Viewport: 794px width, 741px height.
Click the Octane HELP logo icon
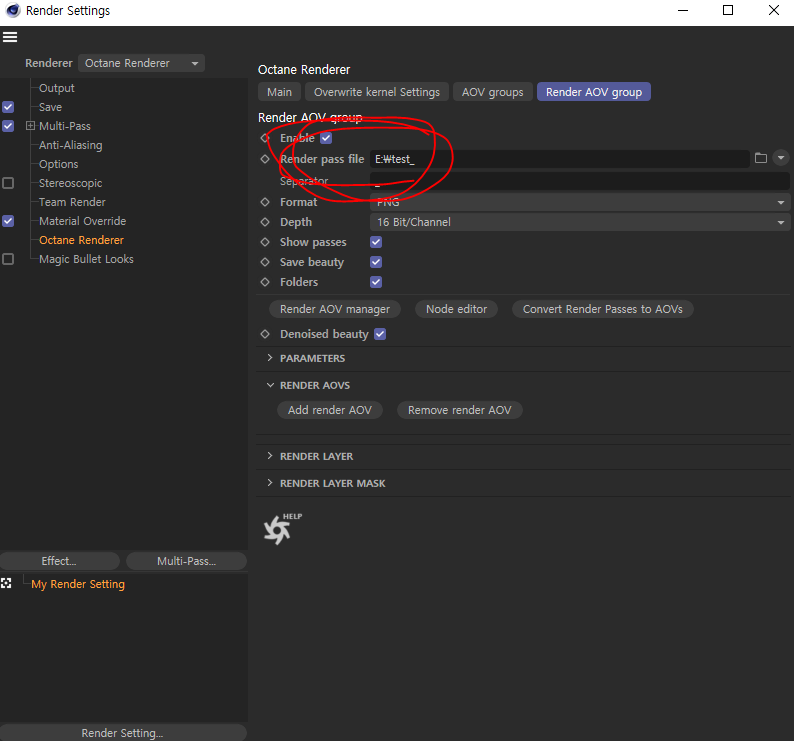pos(282,529)
